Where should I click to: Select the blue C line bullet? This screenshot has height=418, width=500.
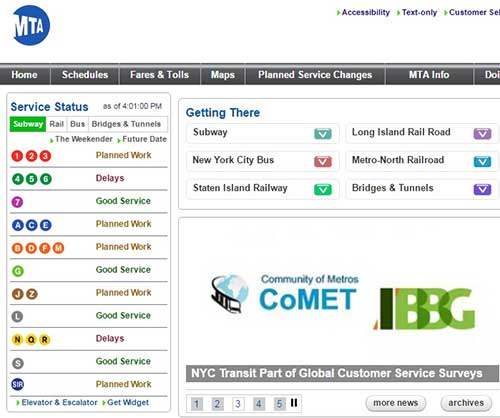[32, 225]
